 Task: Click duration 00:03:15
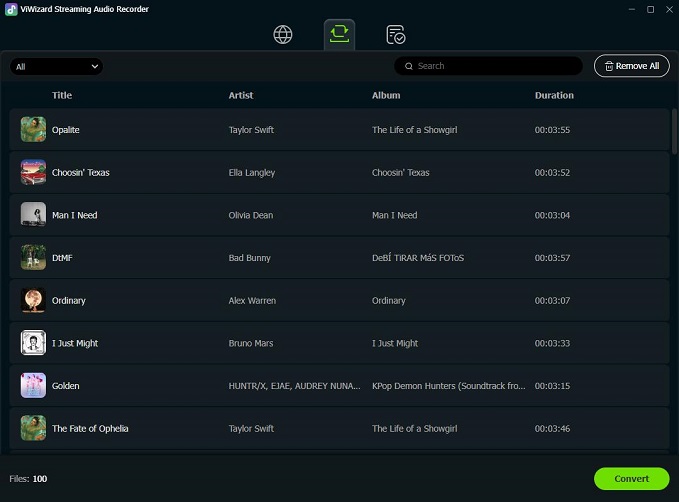[x=552, y=386]
